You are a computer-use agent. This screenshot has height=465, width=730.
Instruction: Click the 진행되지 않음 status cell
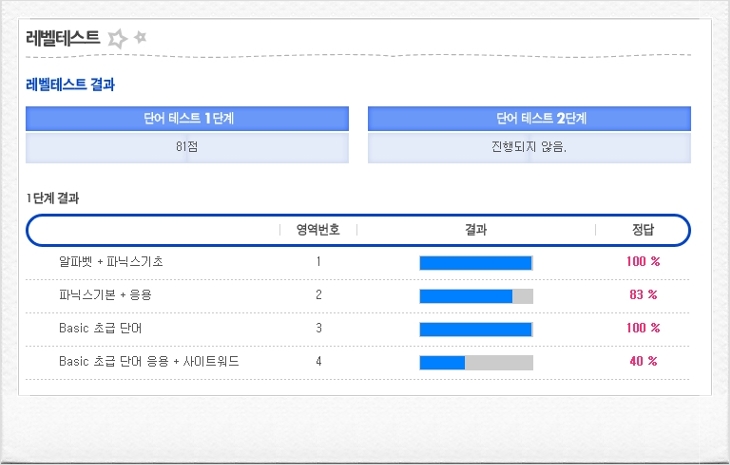coord(529,147)
